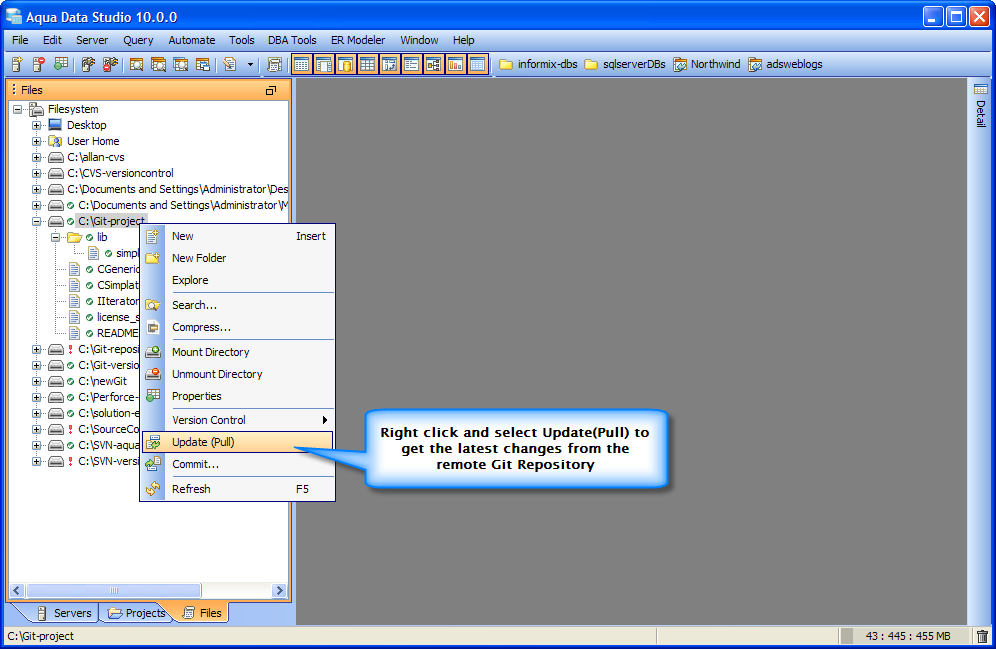Collapse the C:\Git-project node
This screenshot has height=649, width=996.
pyautogui.click(x=37, y=221)
